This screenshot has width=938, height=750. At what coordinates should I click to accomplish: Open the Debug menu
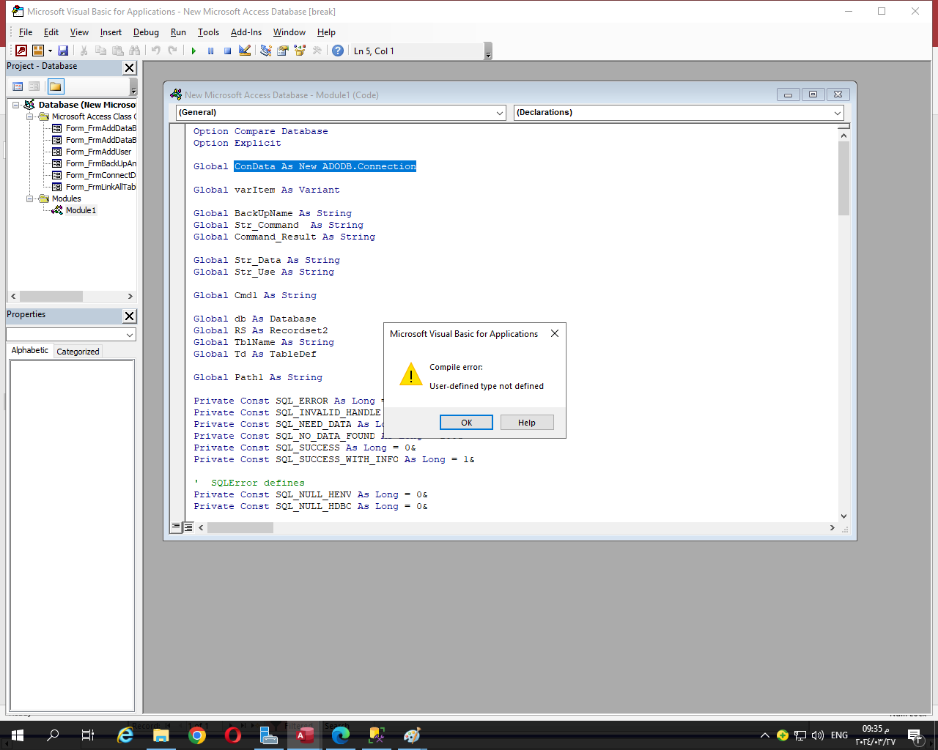(146, 32)
